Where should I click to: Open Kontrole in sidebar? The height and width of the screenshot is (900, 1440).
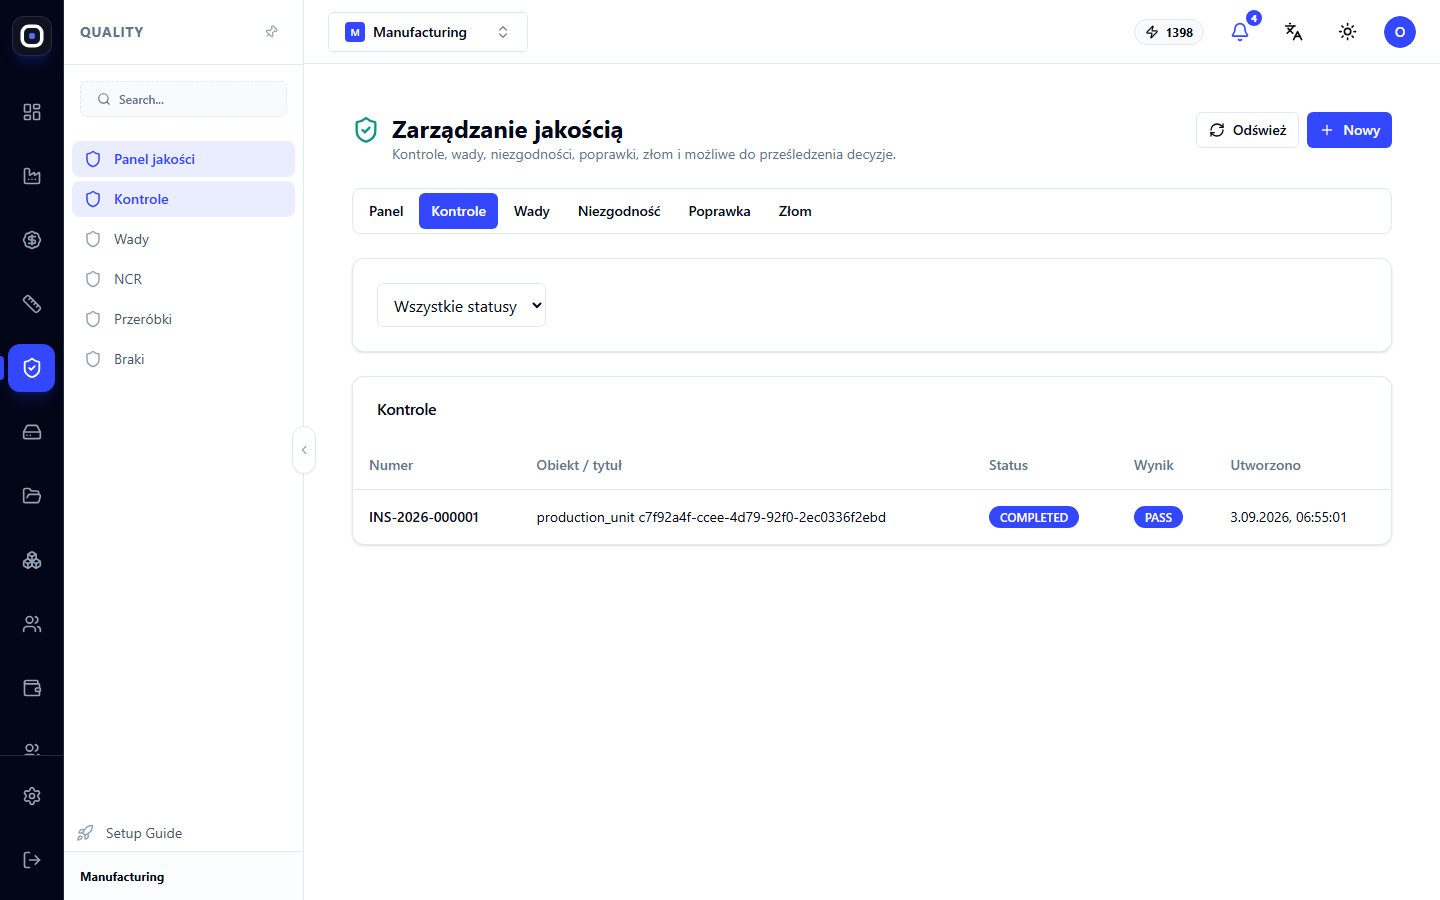[183, 199]
